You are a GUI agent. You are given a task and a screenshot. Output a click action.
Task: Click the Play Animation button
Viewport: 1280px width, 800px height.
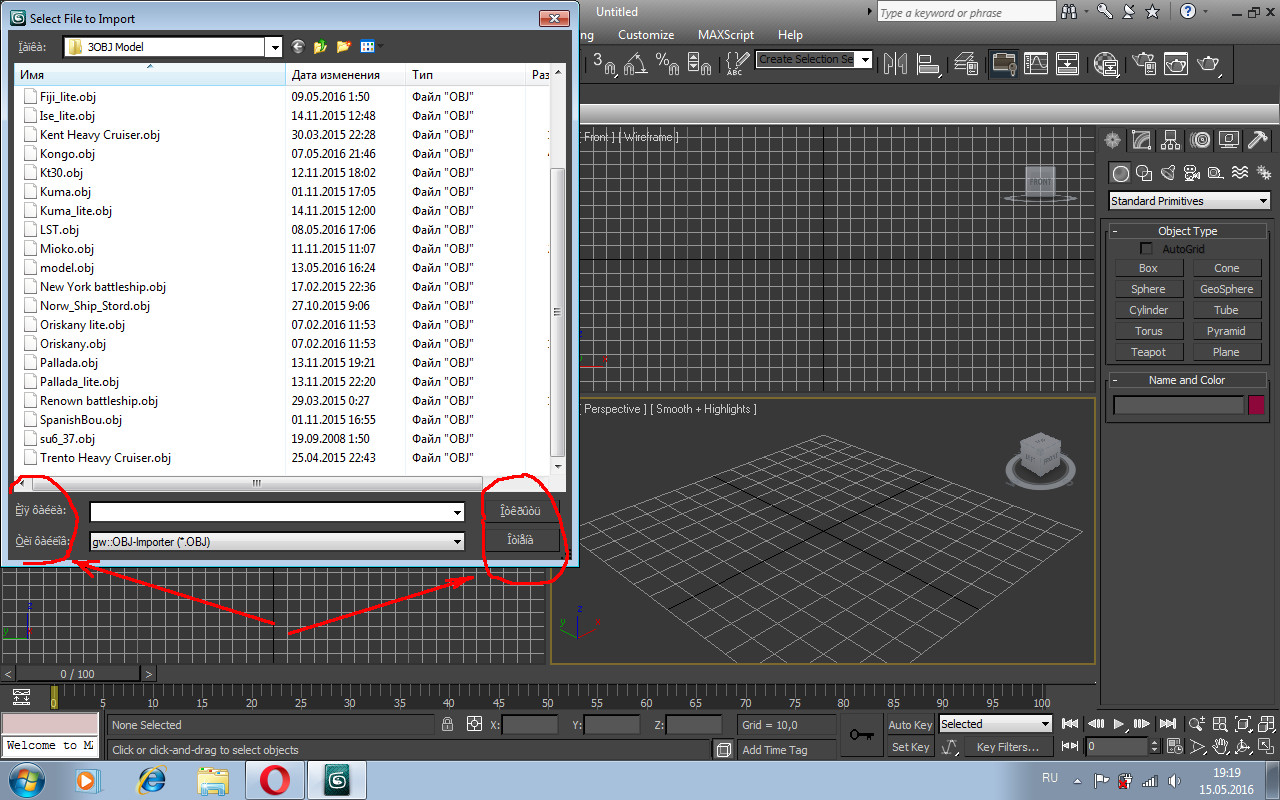point(1119,724)
